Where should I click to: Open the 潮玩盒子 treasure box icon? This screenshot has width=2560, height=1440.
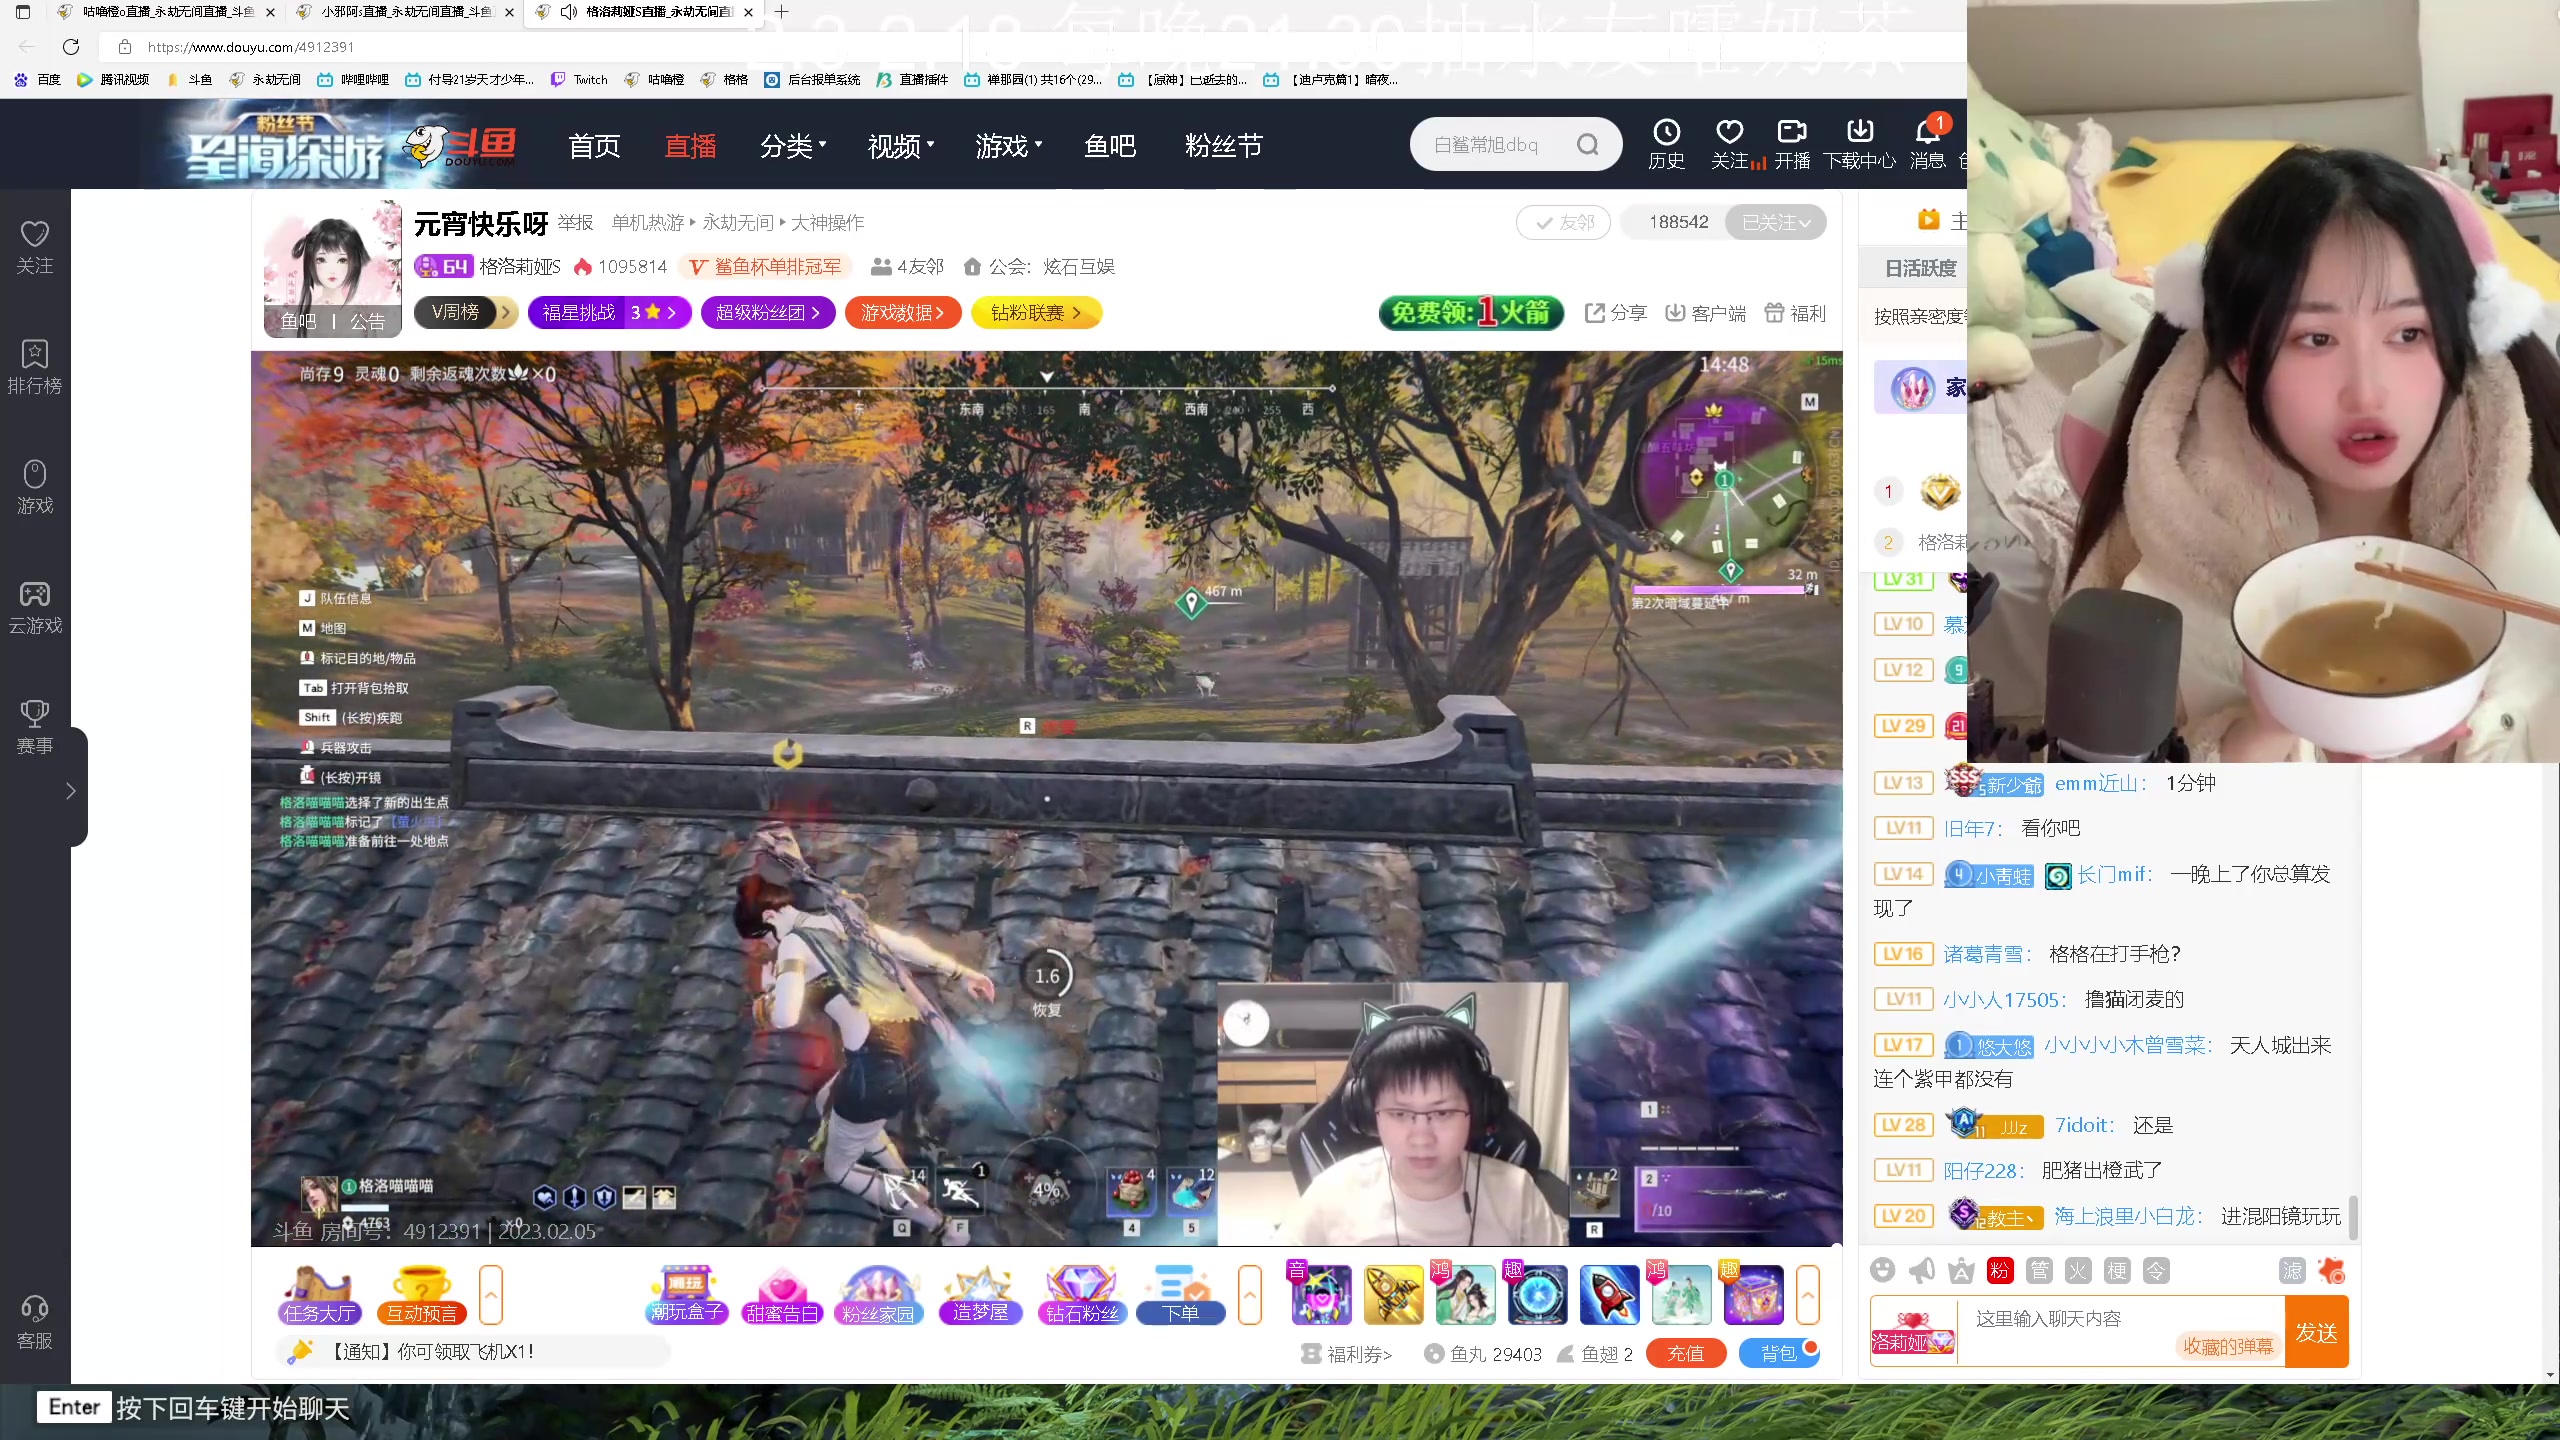685,1295
